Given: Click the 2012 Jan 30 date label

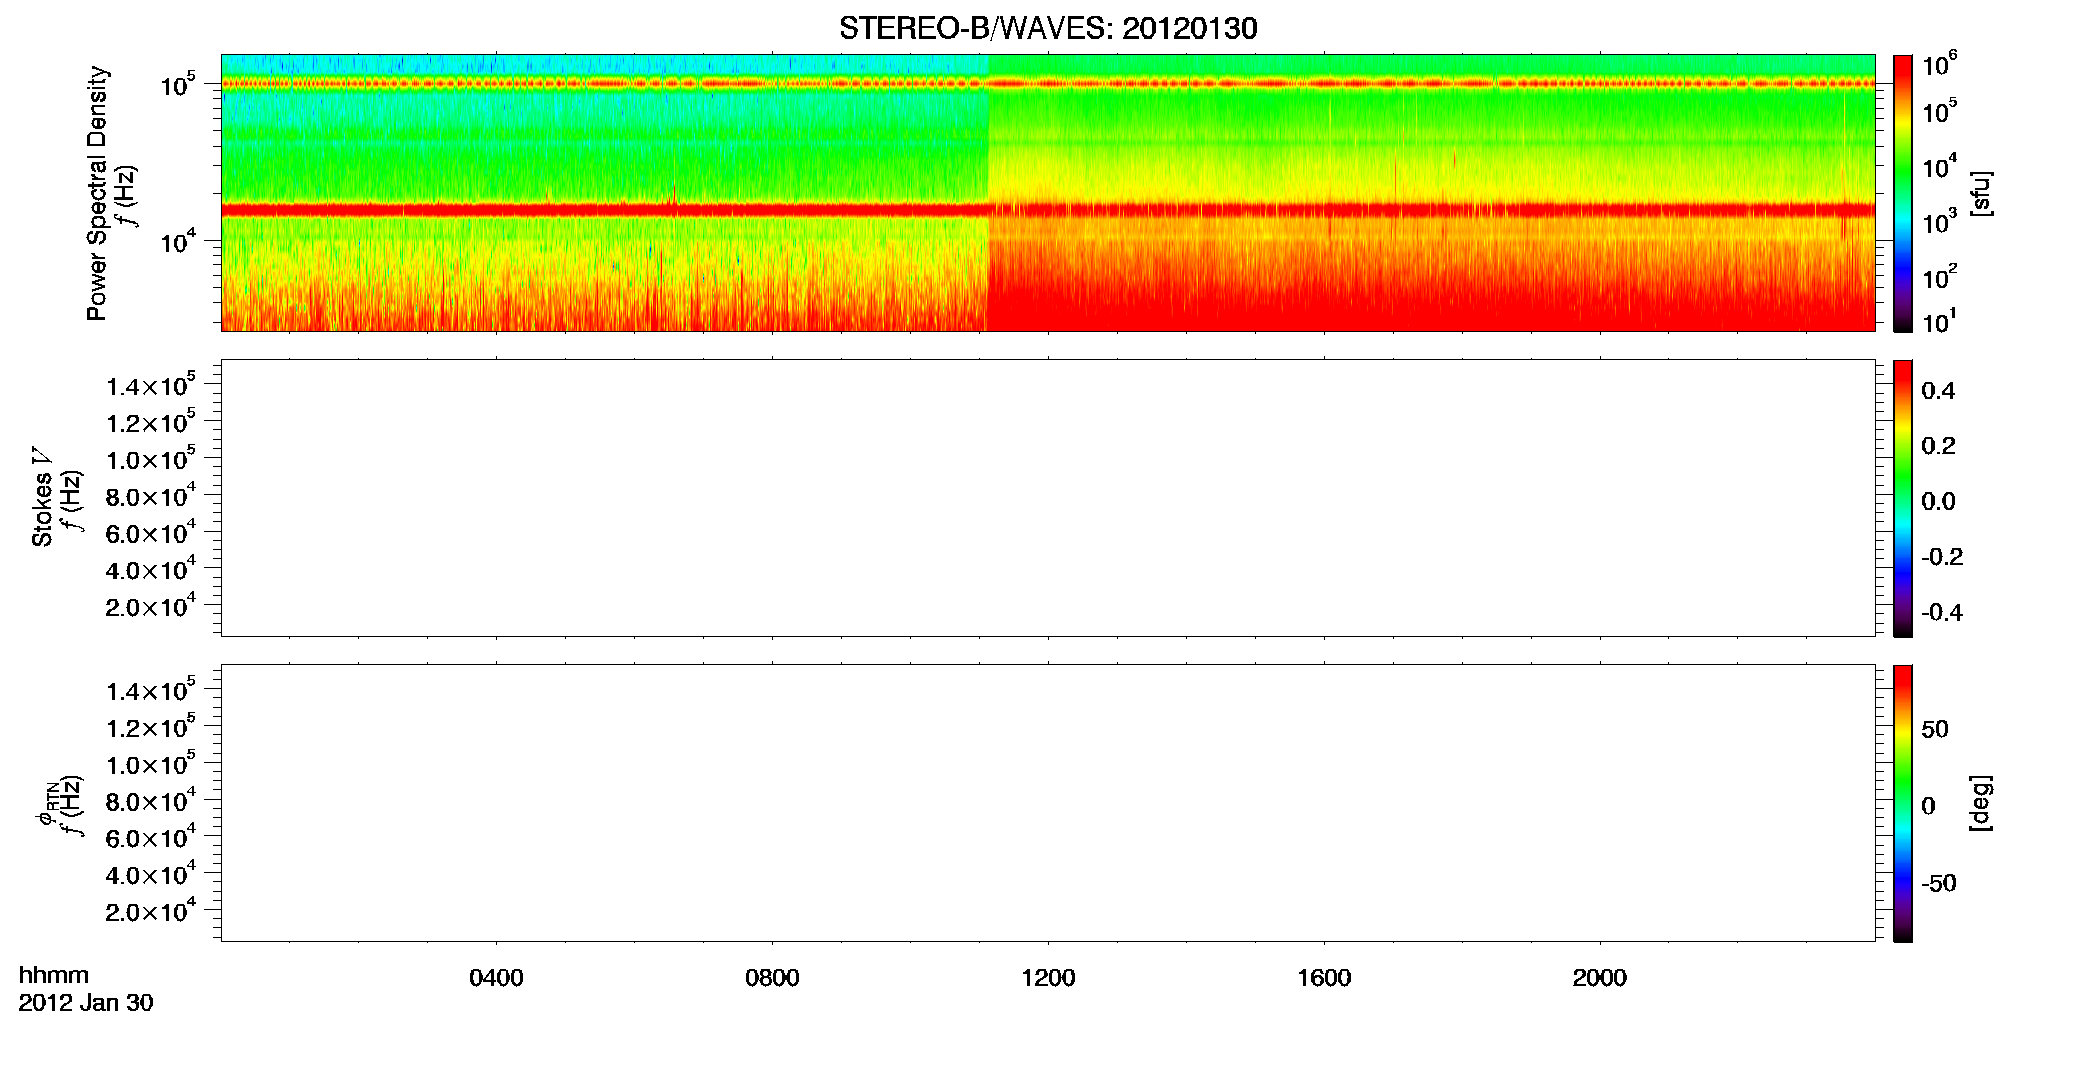Looking at the screenshot, I should [x=86, y=1003].
